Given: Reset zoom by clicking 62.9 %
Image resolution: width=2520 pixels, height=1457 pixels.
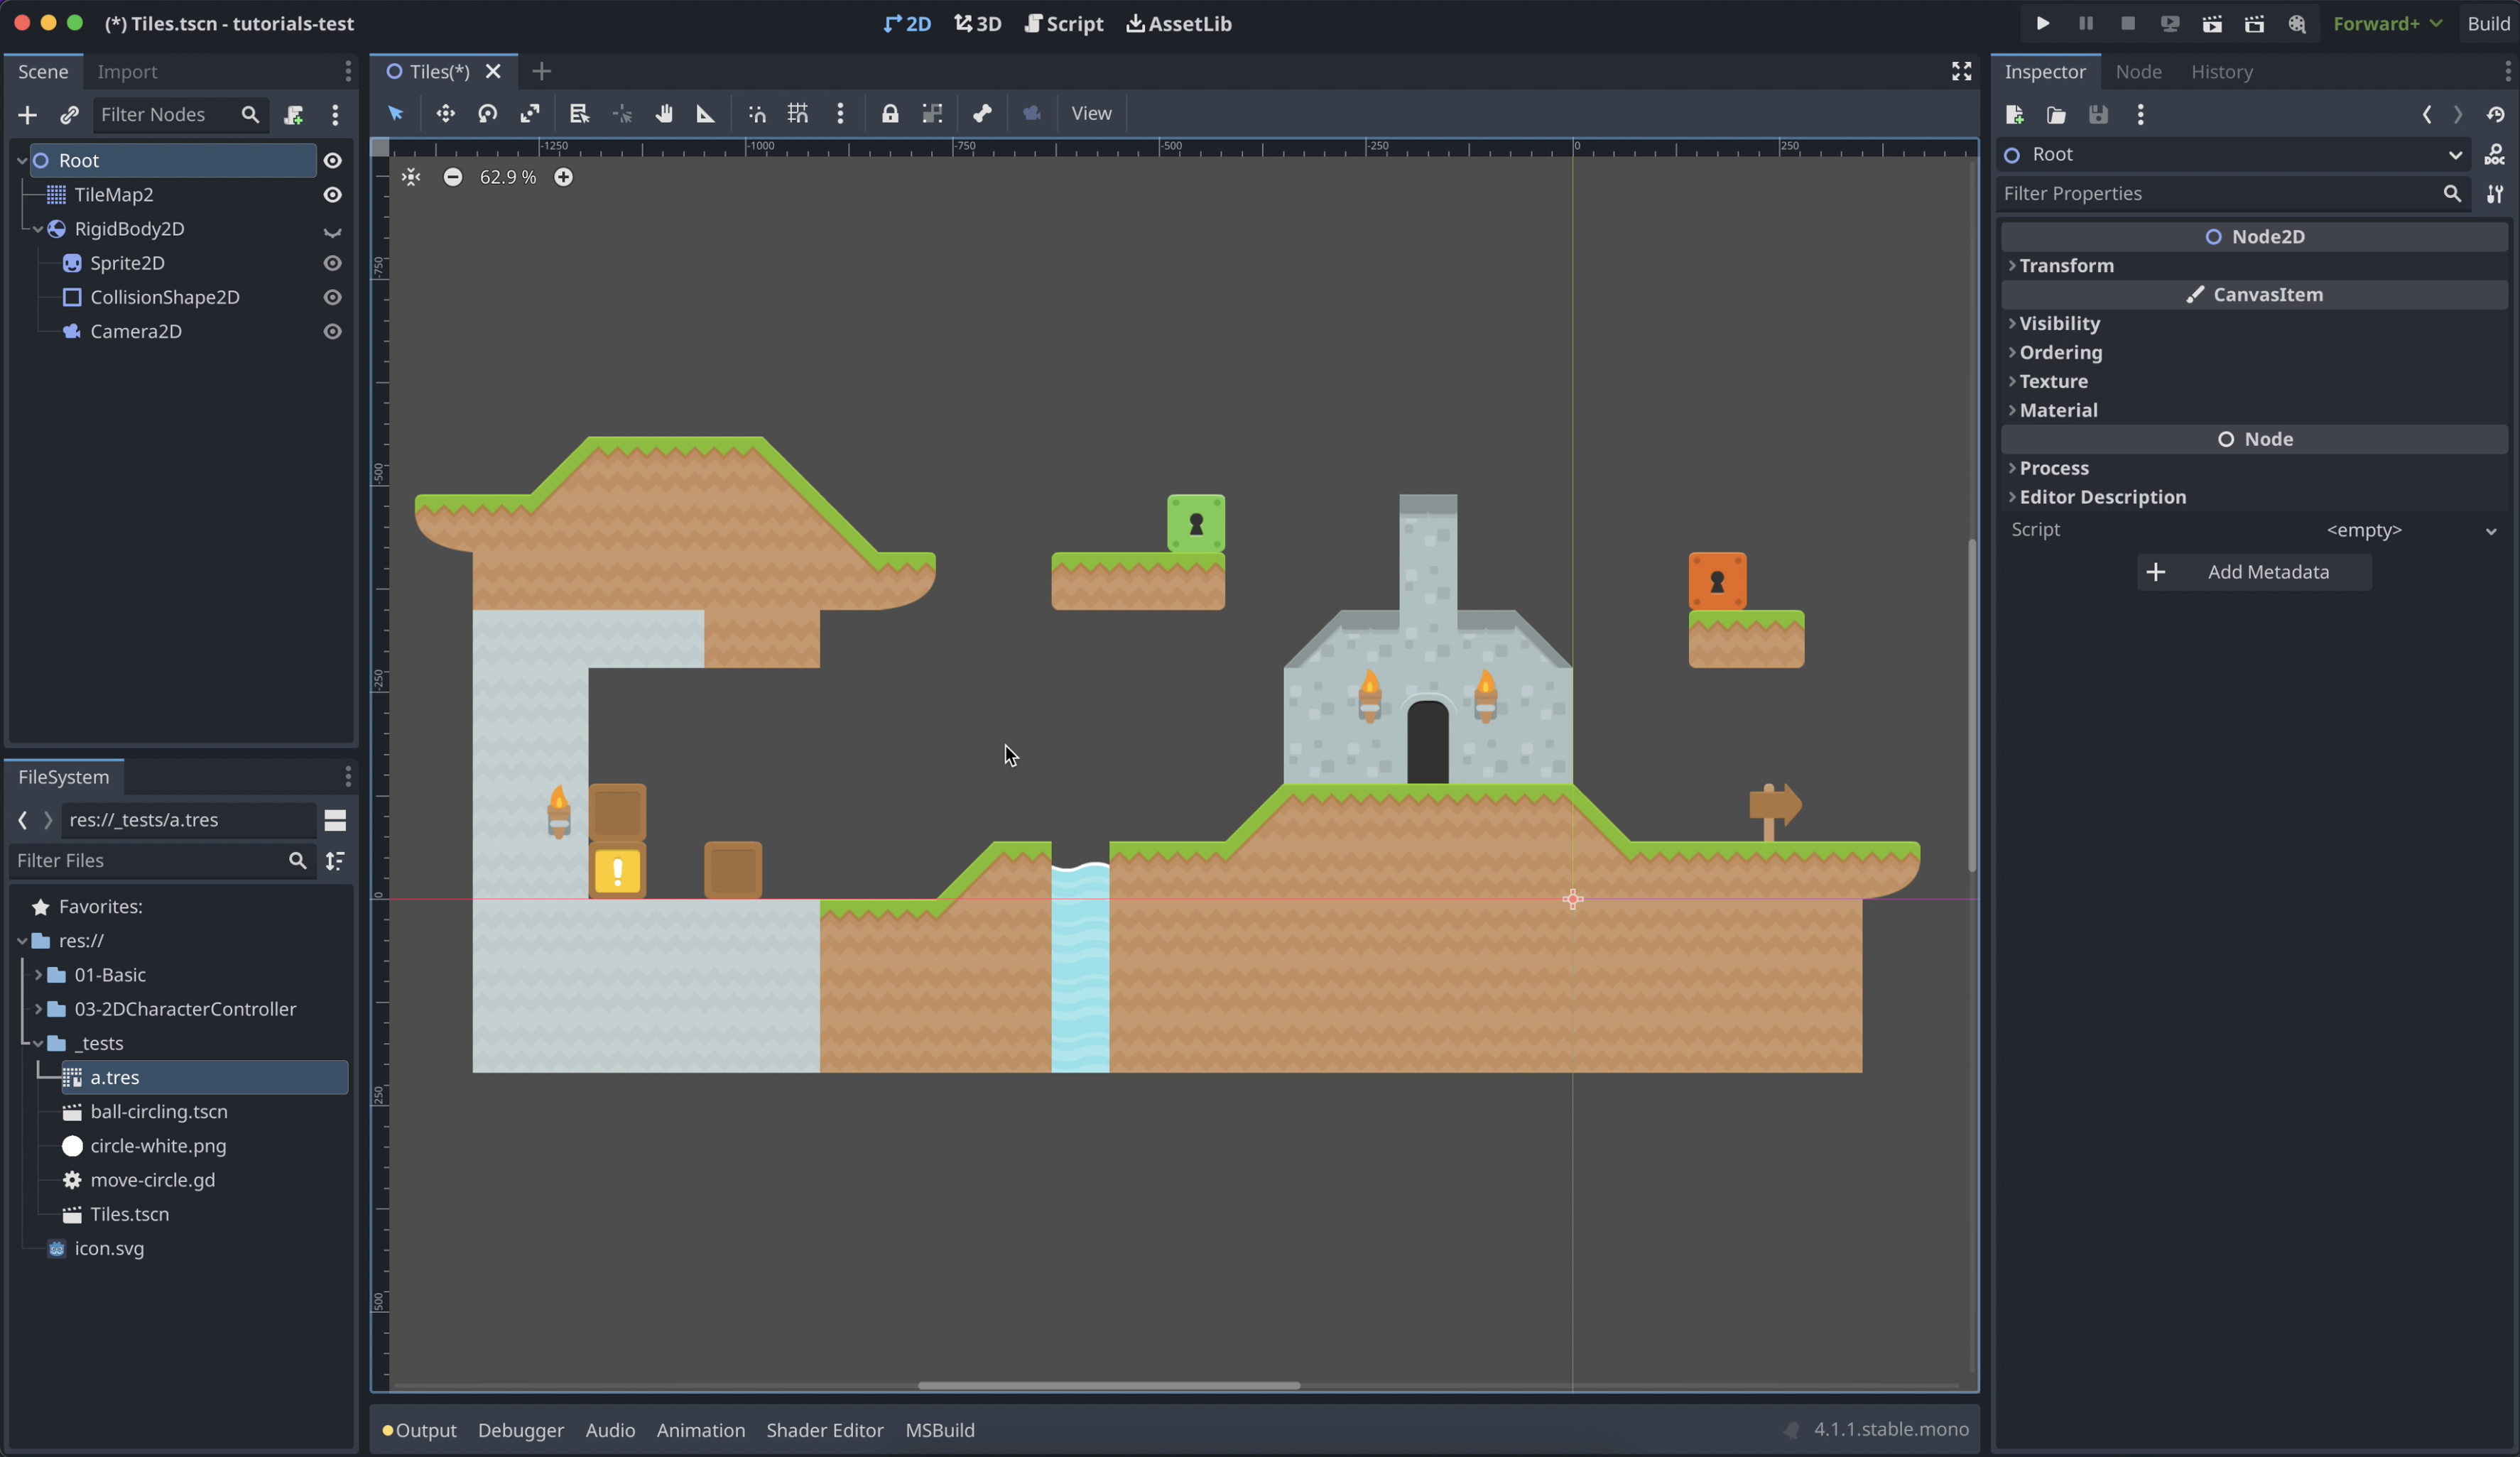Looking at the screenshot, I should 508,177.
